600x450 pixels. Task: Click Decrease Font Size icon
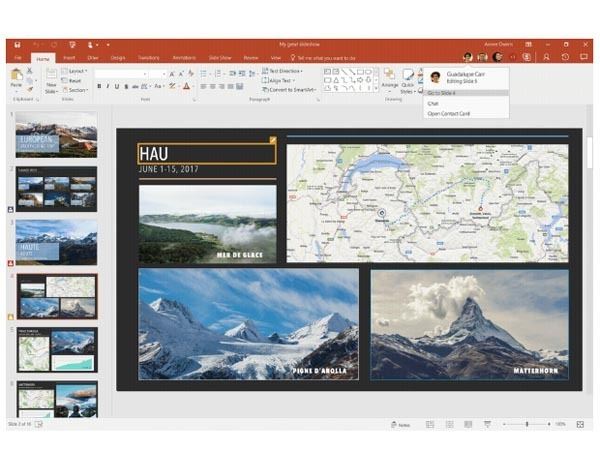tap(181, 74)
